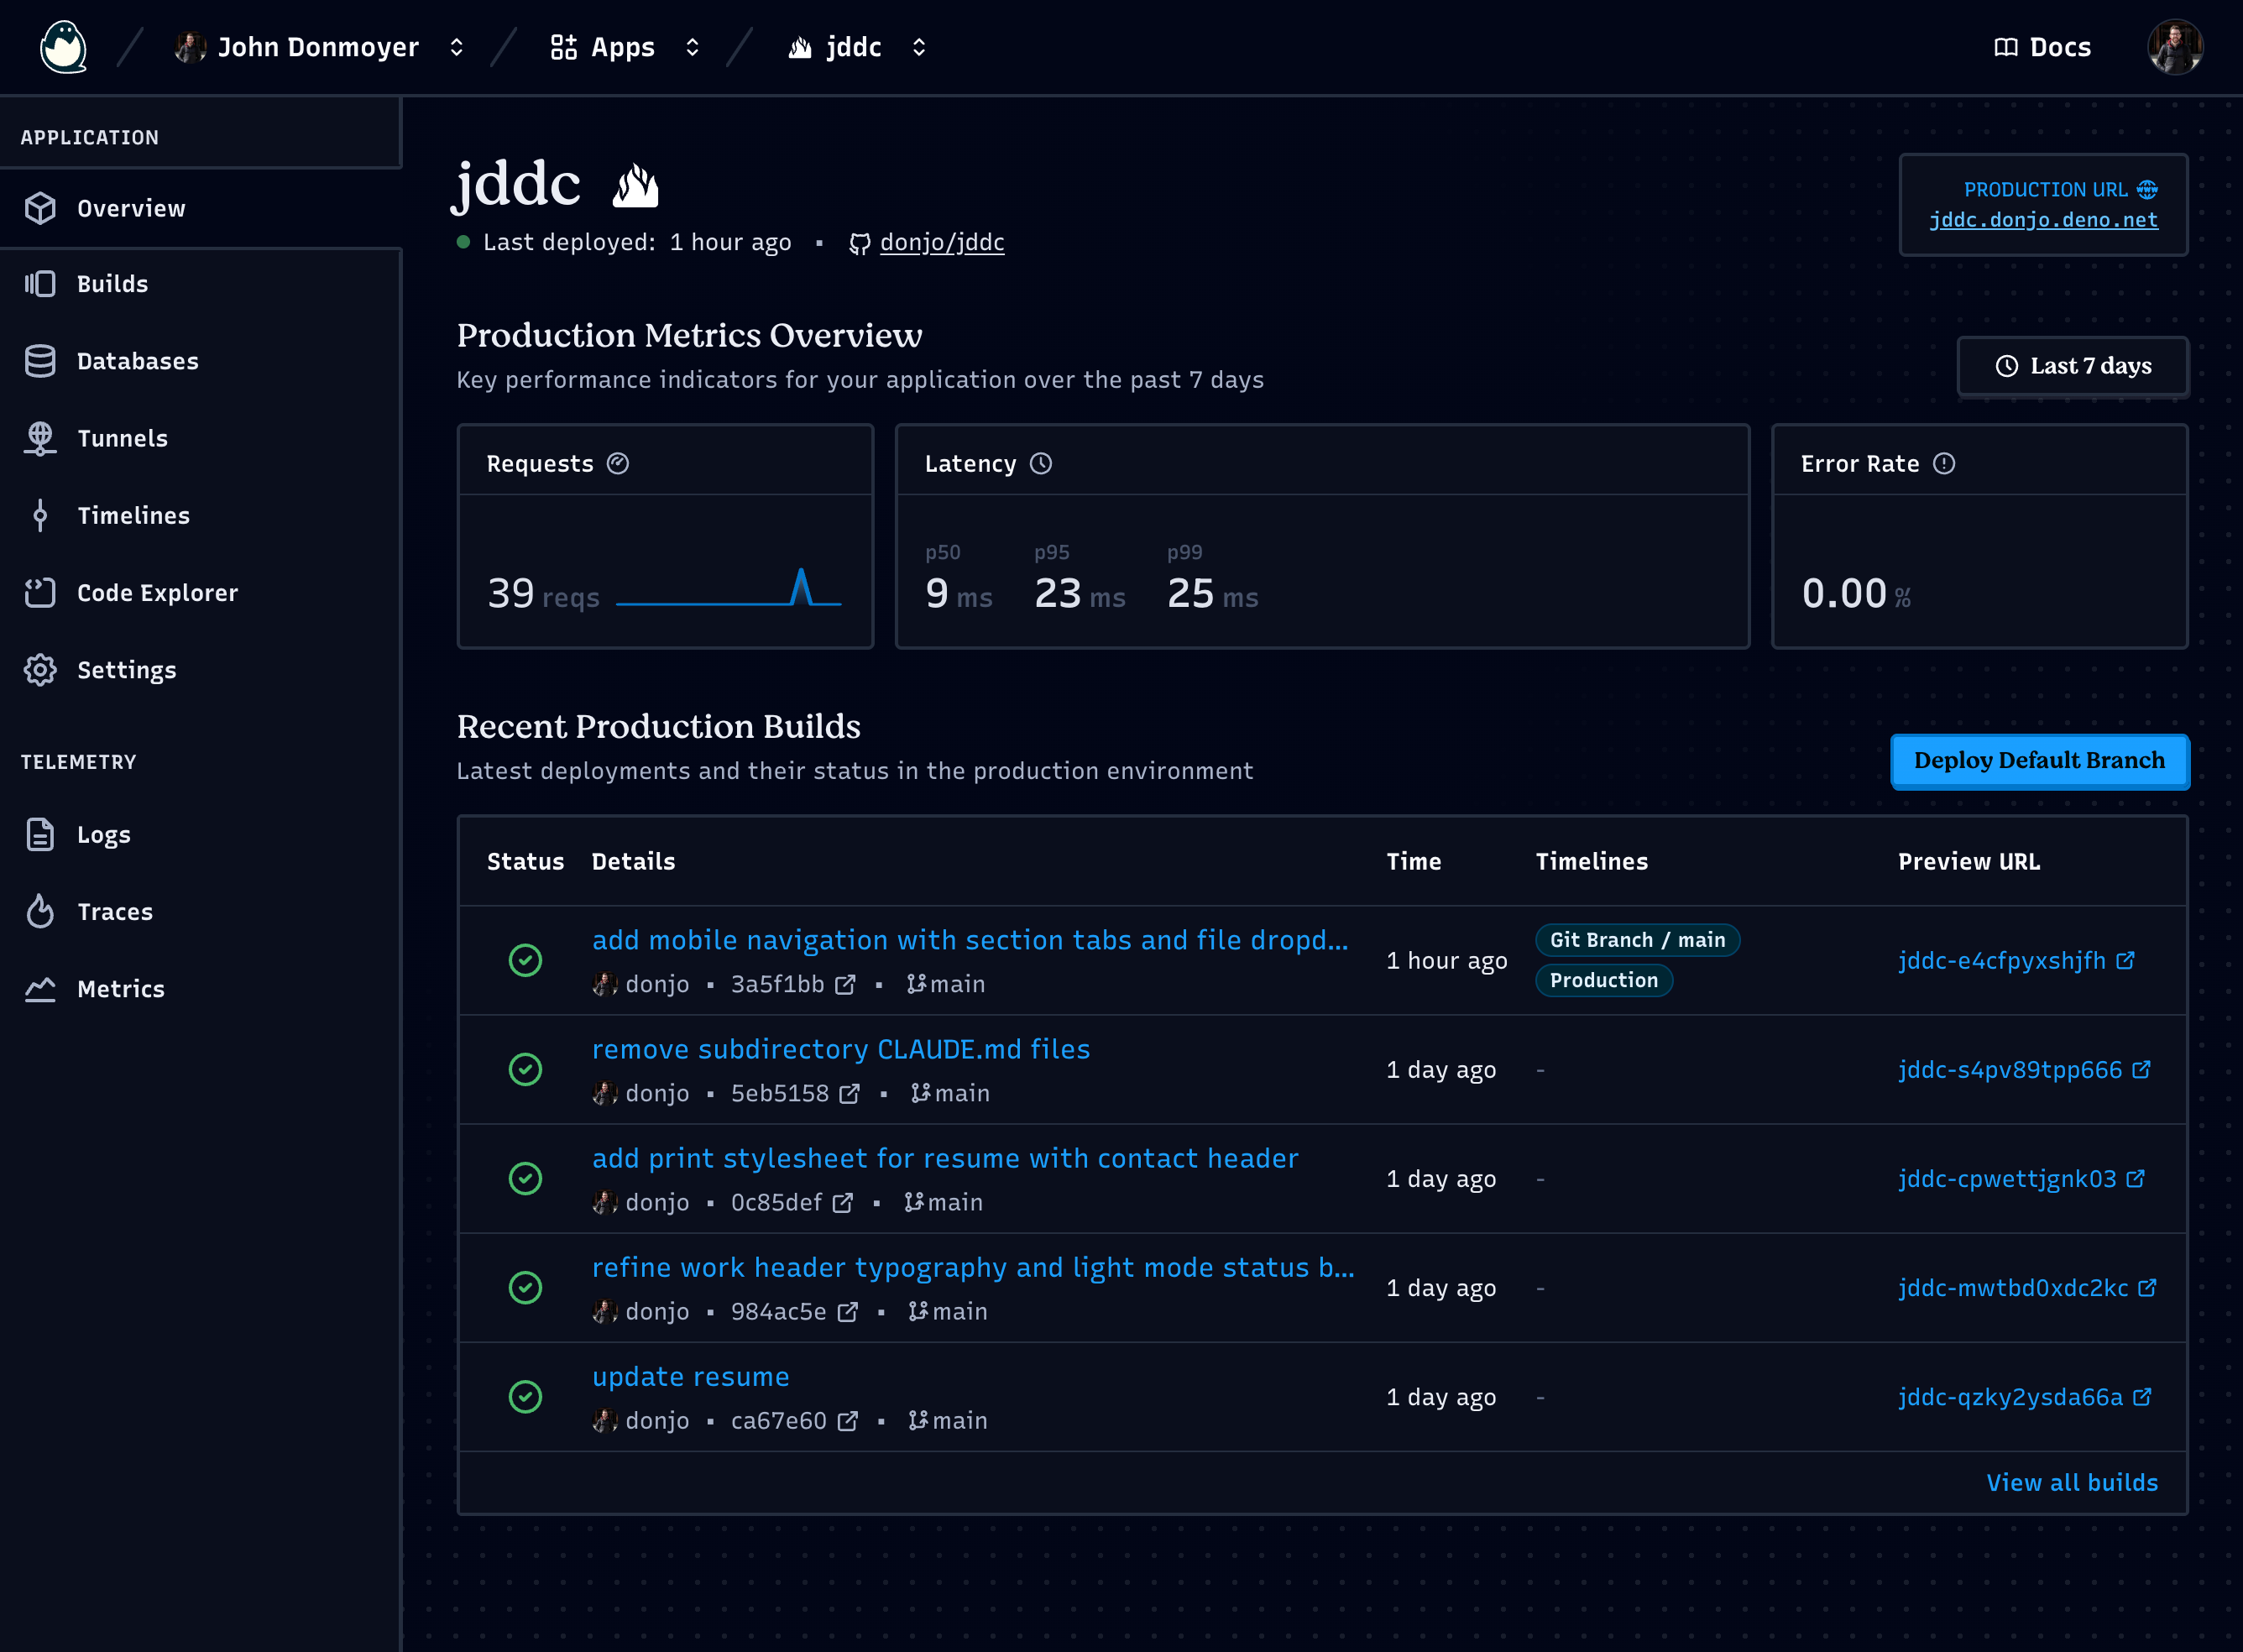Open the Apps selector dropdown
This screenshot has height=1652, width=2243.
click(x=622, y=46)
